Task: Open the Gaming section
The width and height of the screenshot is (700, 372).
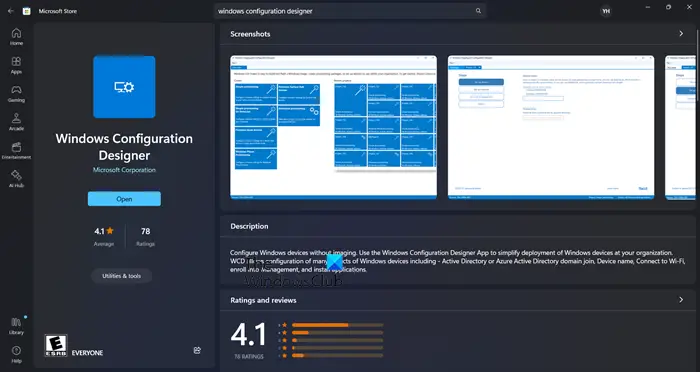Action: [16, 94]
